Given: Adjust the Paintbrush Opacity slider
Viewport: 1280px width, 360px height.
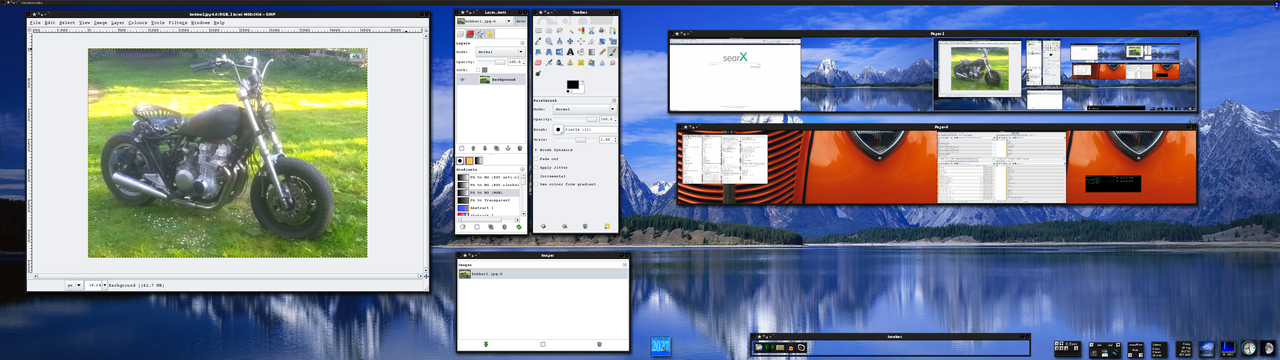Looking at the screenshot, I should click(x=576, y=119).
